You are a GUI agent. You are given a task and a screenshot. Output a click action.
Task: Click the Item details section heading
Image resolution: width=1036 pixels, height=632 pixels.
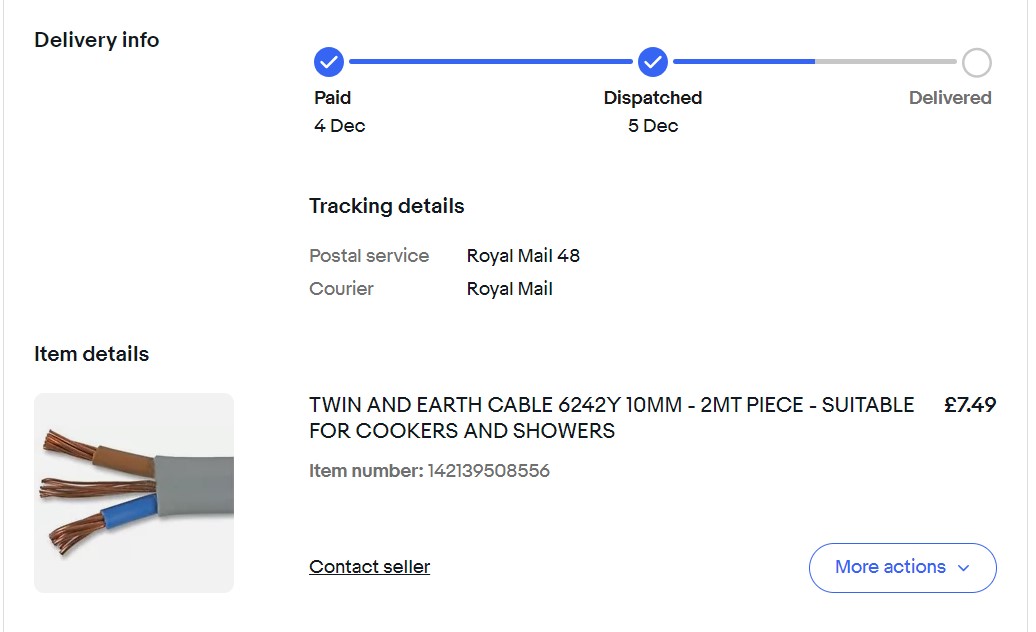point(91,354)
